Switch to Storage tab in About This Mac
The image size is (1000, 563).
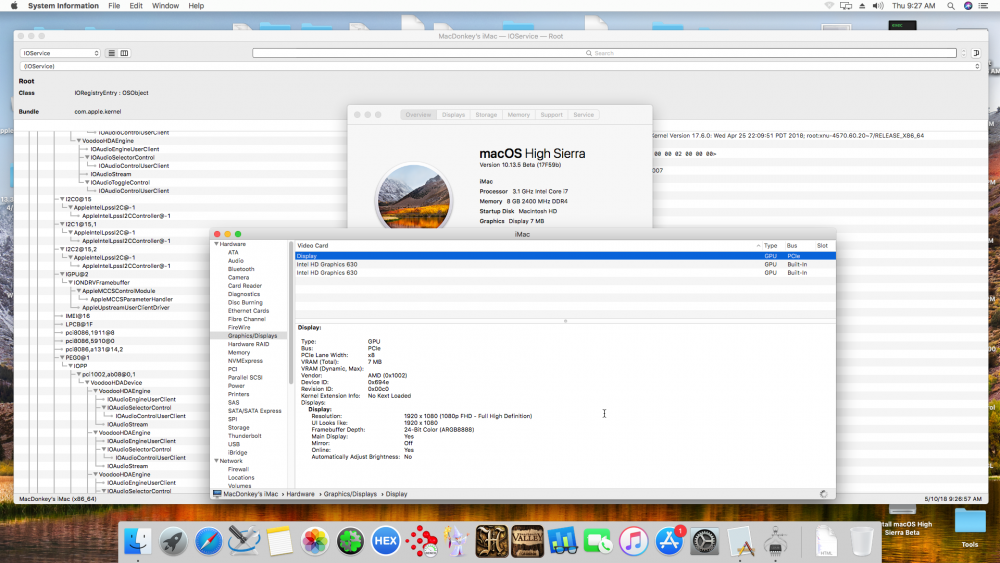coord(486,115)
